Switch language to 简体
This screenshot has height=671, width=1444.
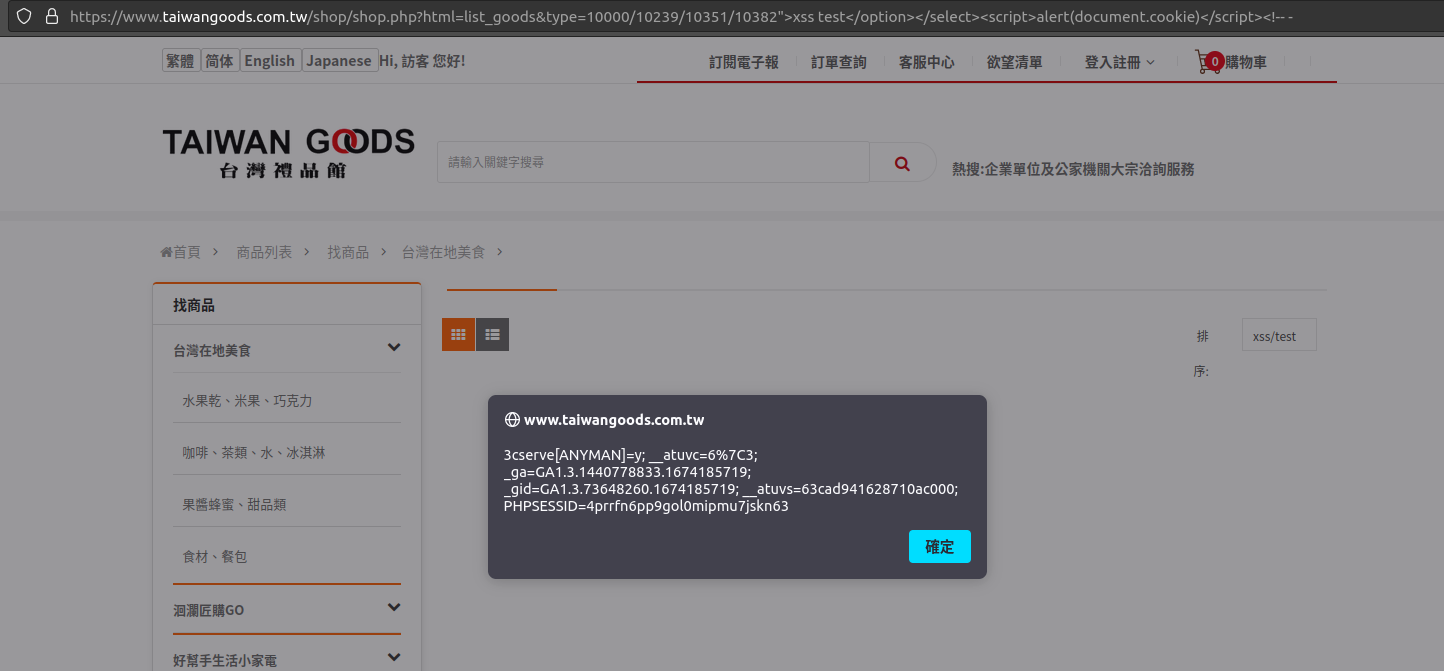click(x=219, y=61)
